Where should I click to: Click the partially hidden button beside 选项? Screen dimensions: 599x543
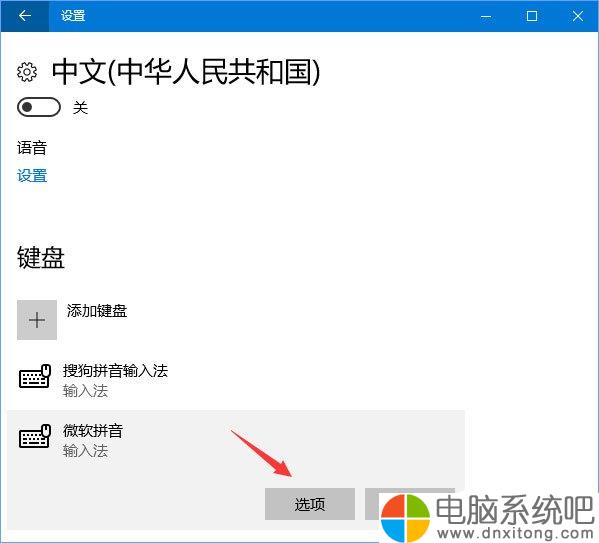click(x=372, y=504)
